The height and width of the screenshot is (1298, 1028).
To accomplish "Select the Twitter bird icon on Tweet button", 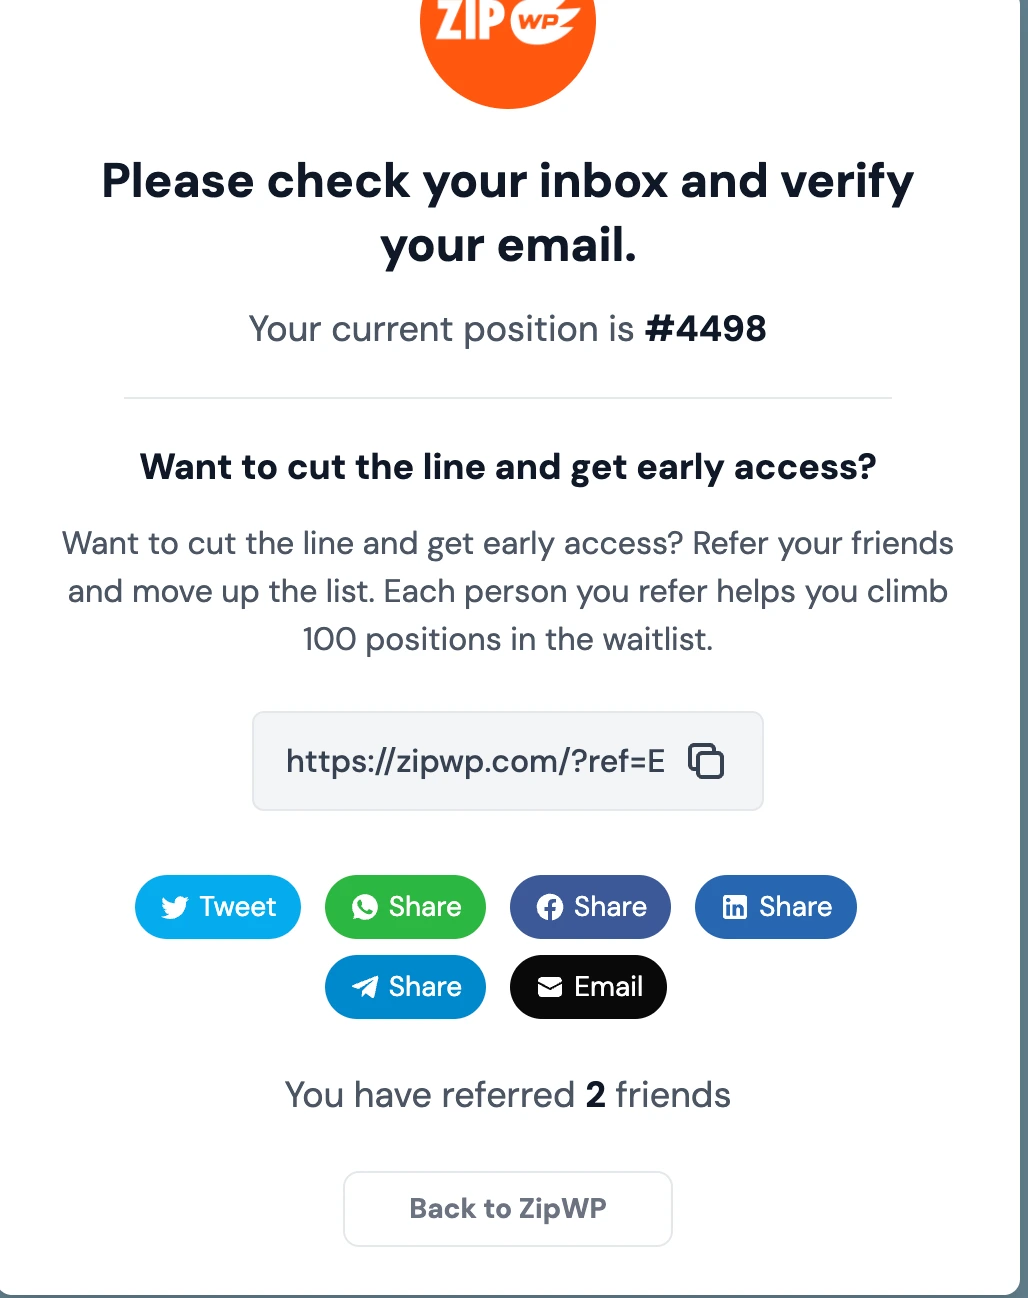I will 176,907.
